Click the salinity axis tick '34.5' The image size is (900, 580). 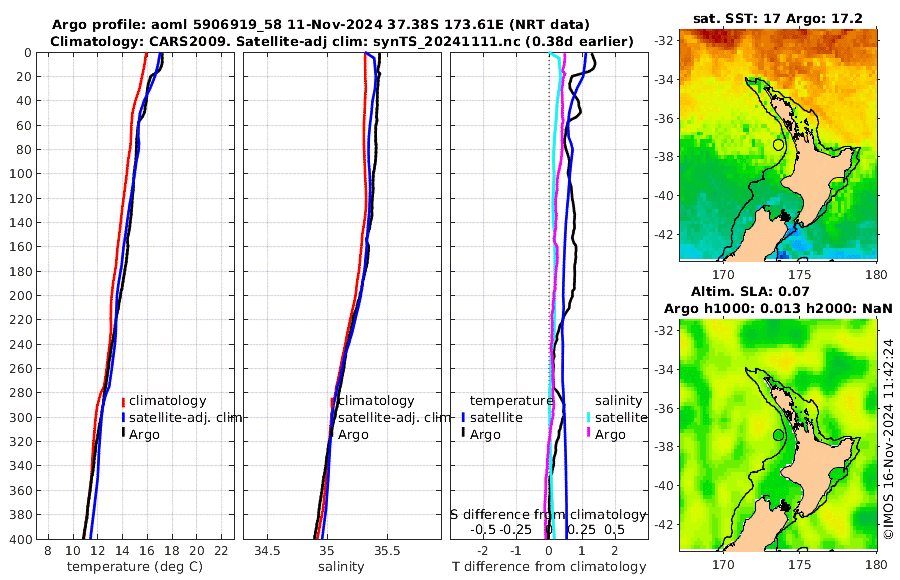click(267, 551)
